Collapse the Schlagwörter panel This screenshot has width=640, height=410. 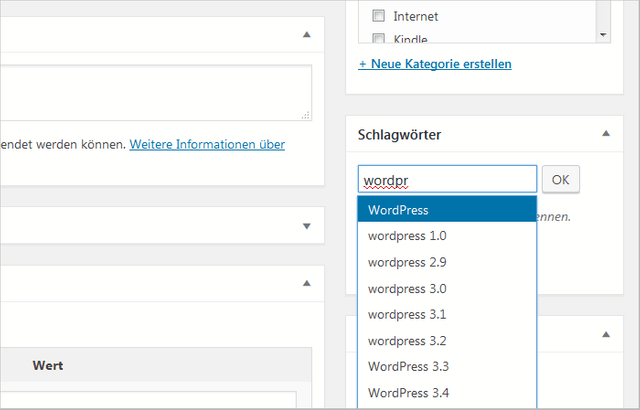(x=606, y=133)
